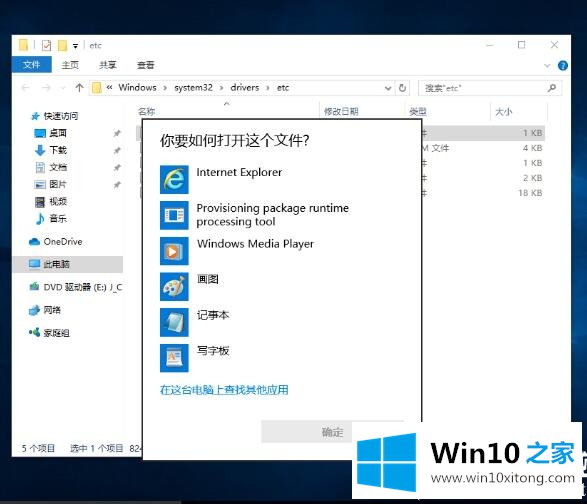
Task: Open quick access toolbar customize dropdown
Action: tap(76, 46)
